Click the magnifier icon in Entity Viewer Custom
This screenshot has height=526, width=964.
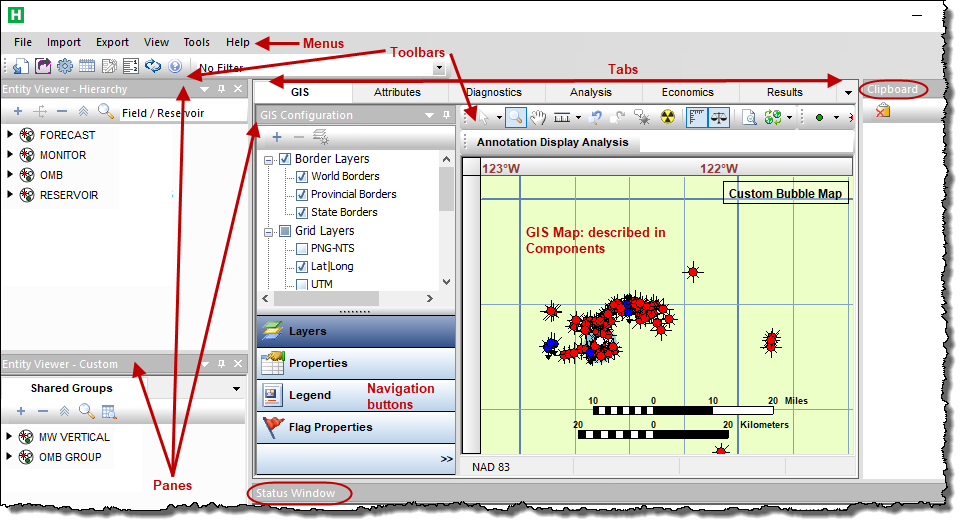pos(86,411)
